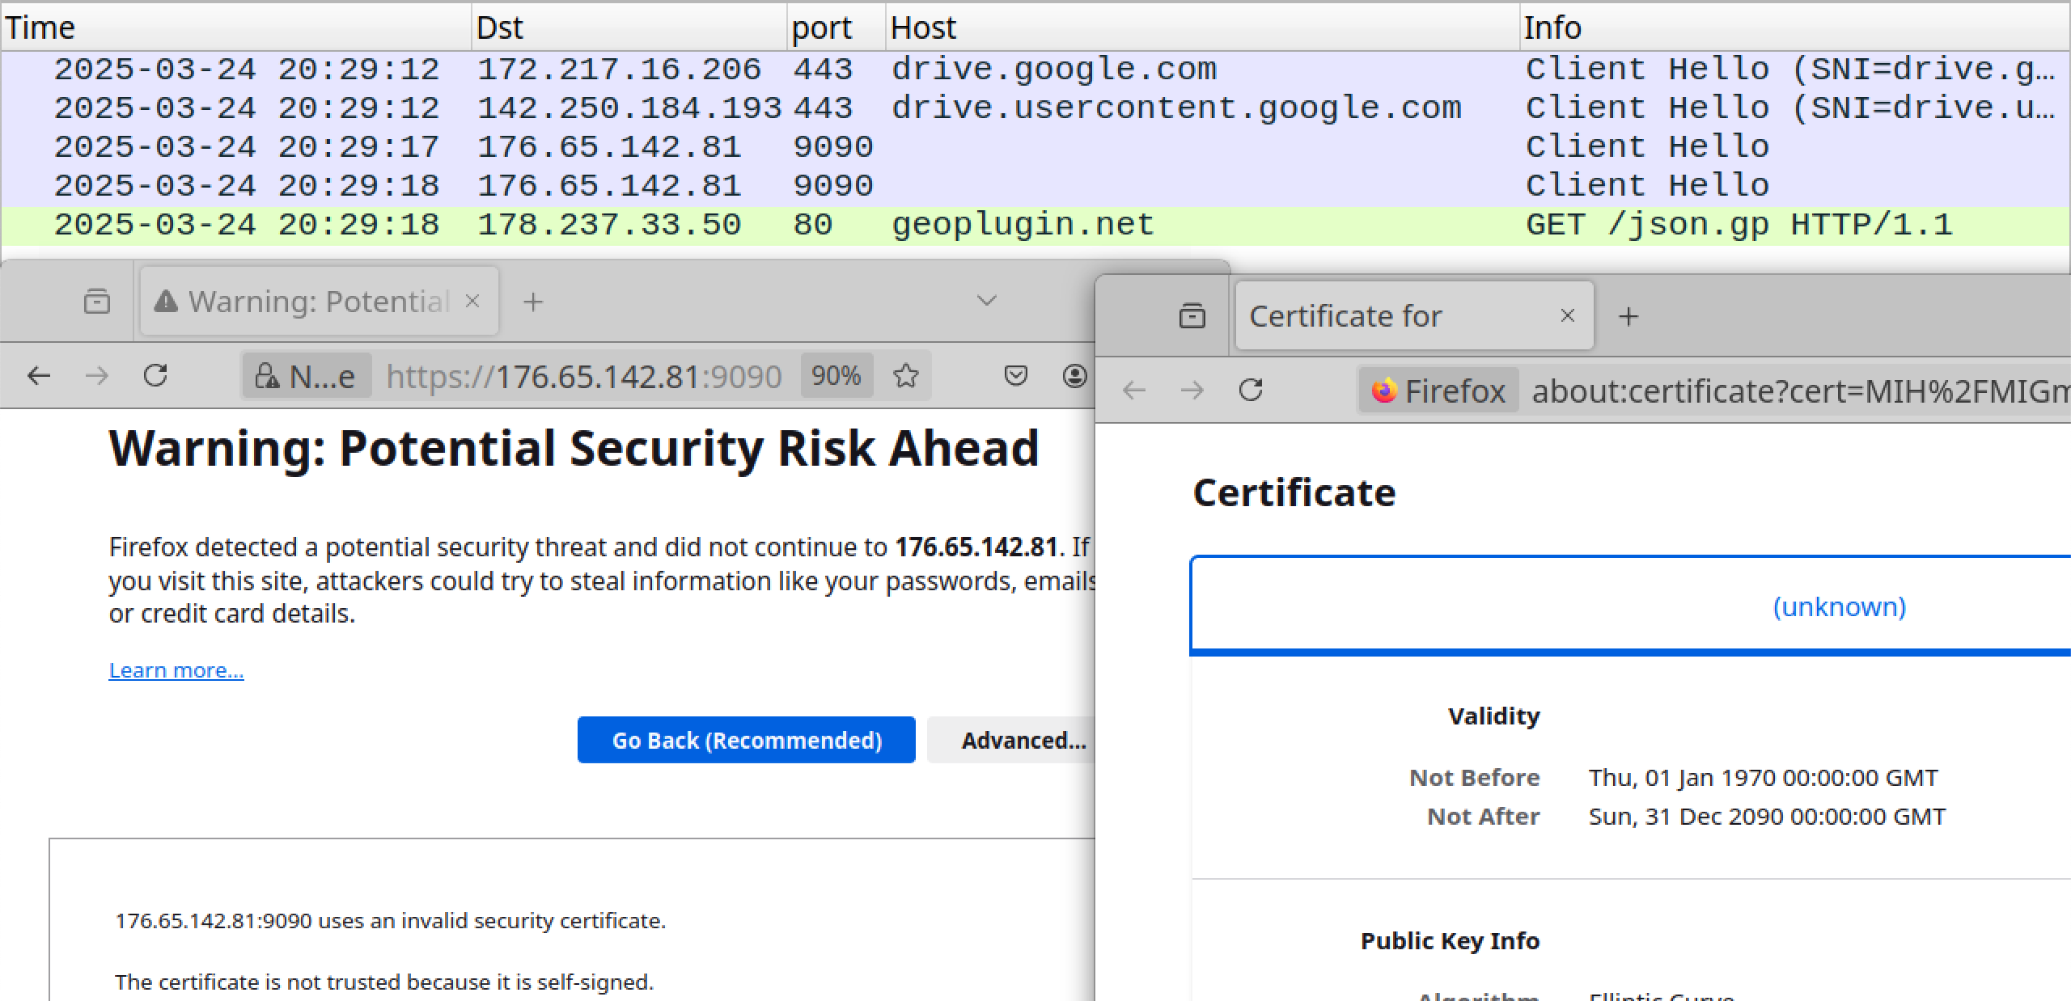This screenshot has width=2071, height=1001.
Task: Click the 178.237.33.50 destination cell
Action: [609, 225]
